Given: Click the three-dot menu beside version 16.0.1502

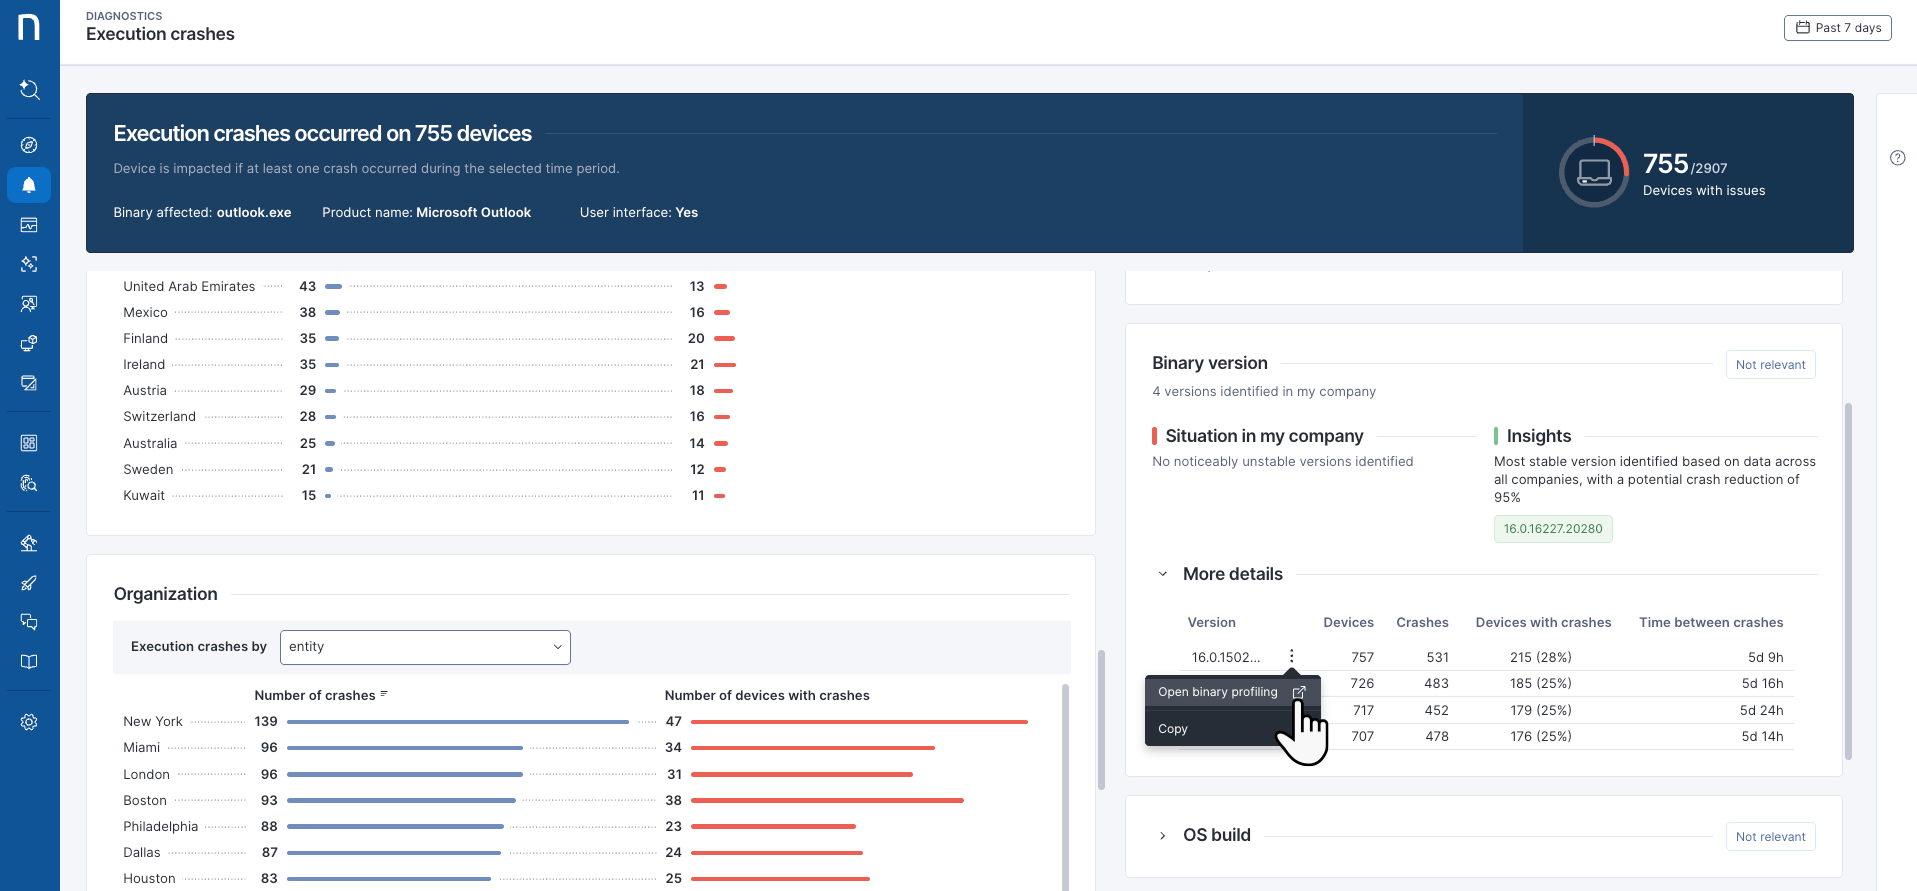Looking at the screenshot, I should 1291,656.
